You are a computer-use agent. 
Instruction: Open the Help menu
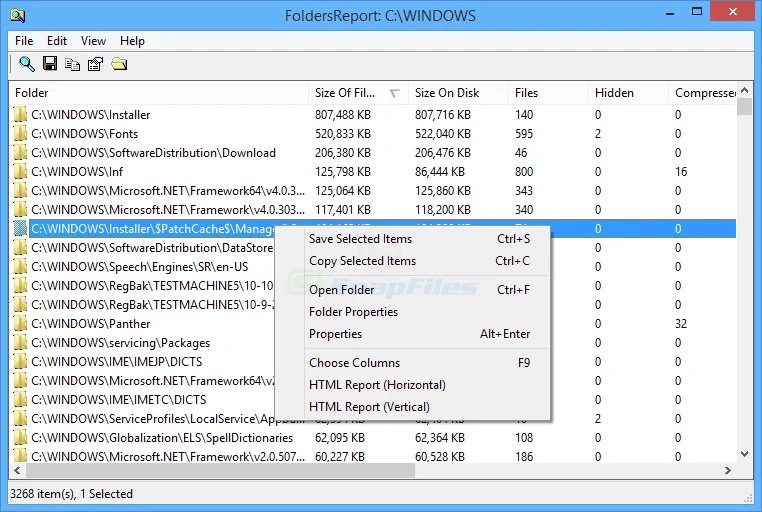click(132, 41)
